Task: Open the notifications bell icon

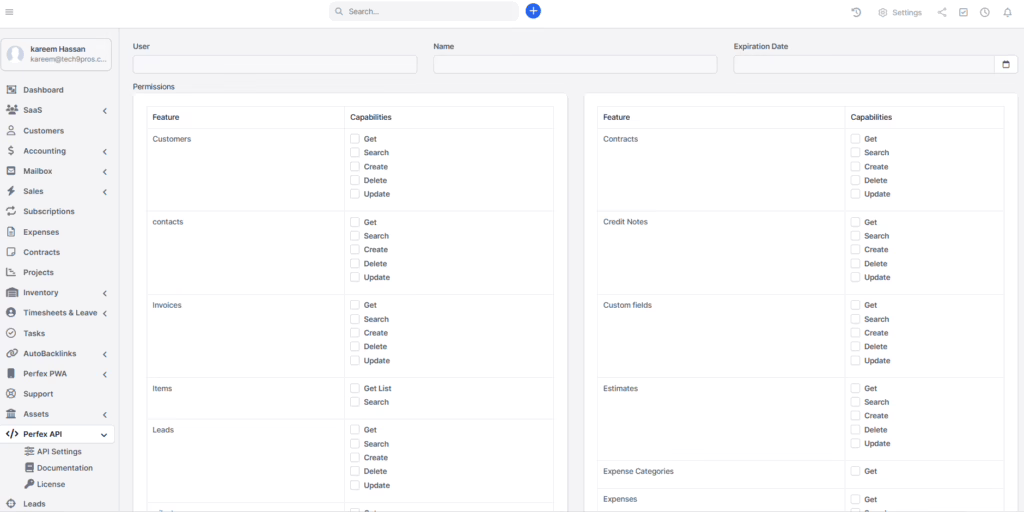Action: [x=1007, y=13]
